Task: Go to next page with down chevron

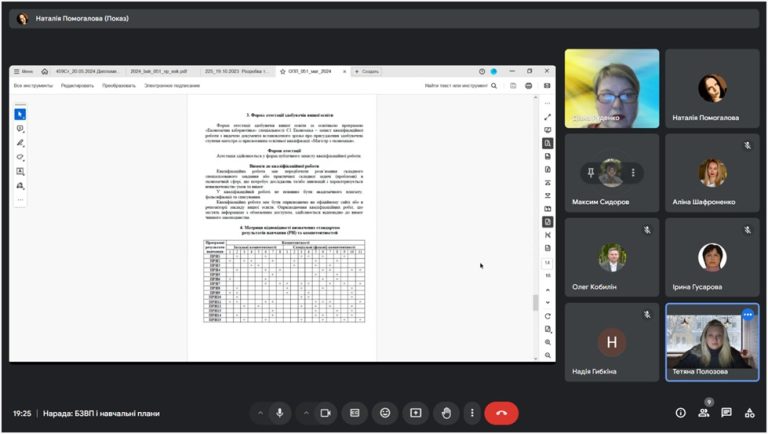Action: [548, 302]
